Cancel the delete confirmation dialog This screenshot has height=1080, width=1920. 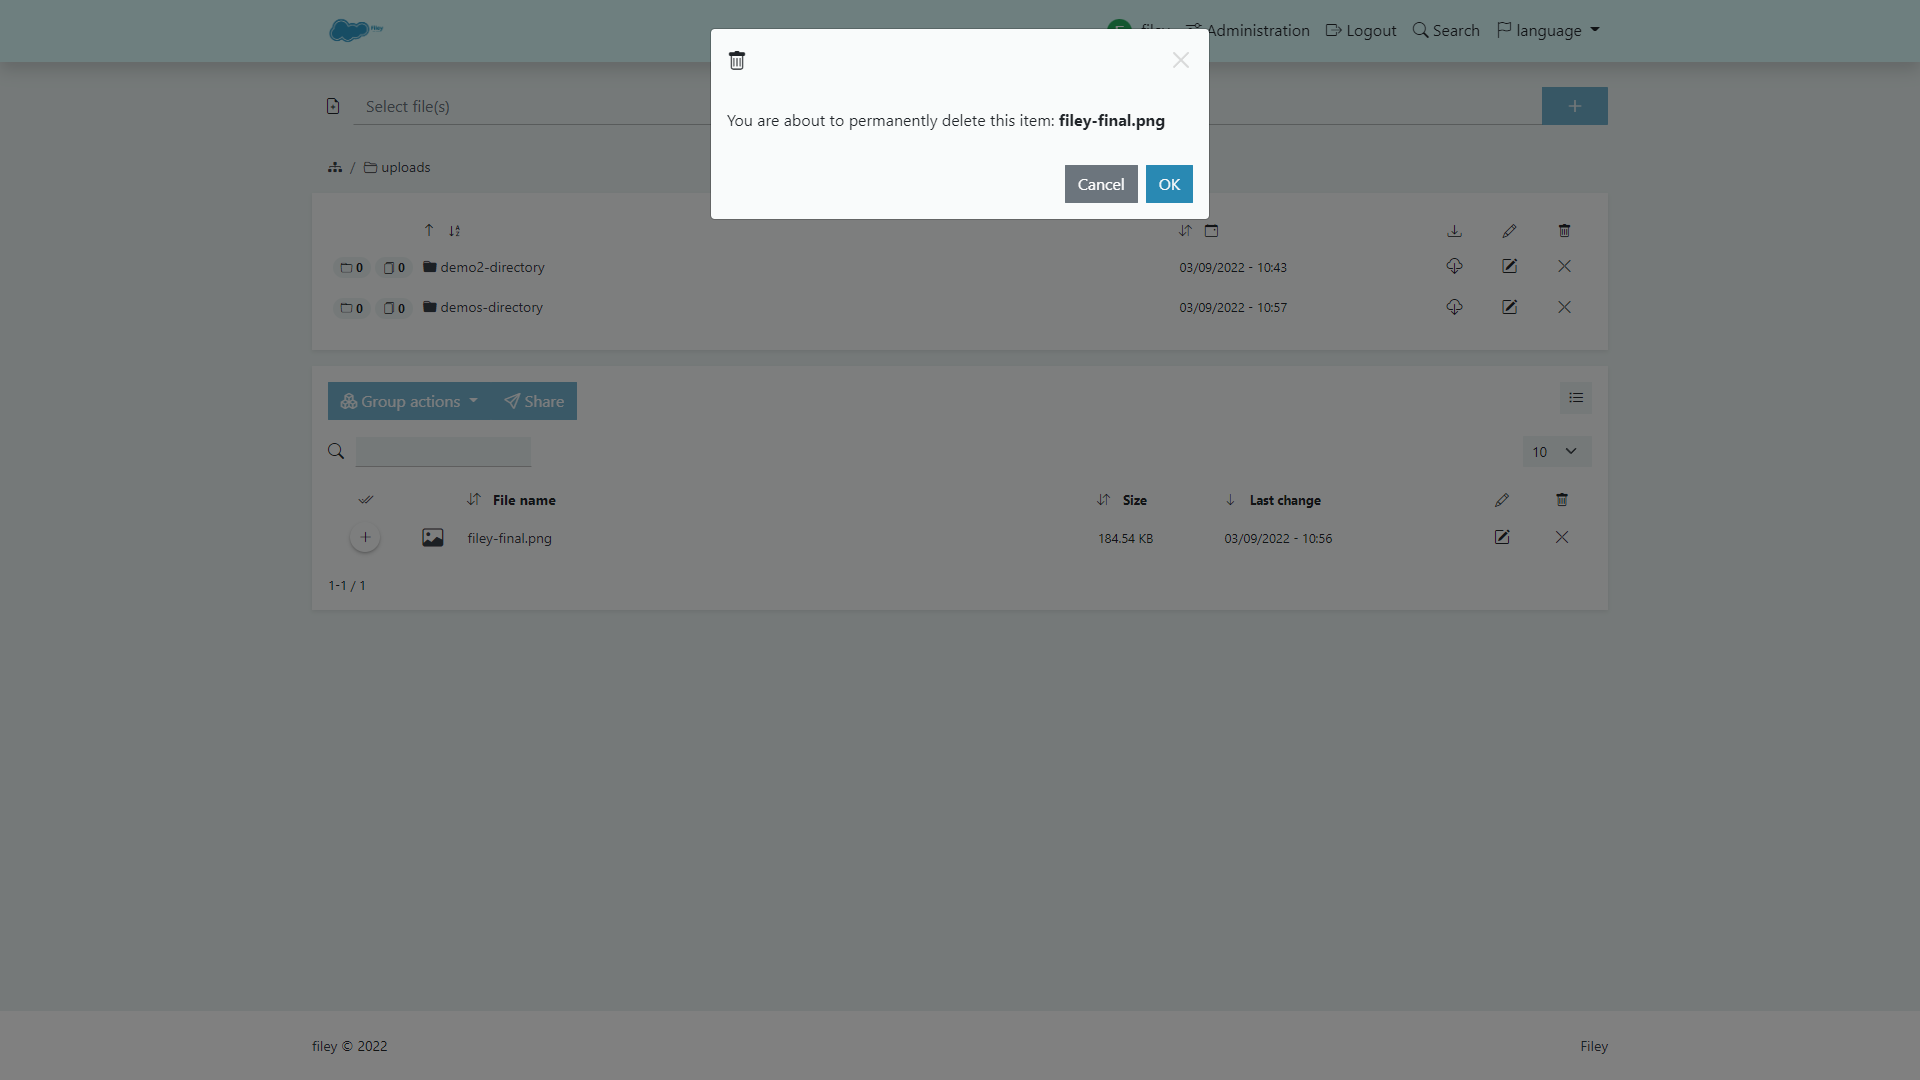click(x=1100, y=184)
